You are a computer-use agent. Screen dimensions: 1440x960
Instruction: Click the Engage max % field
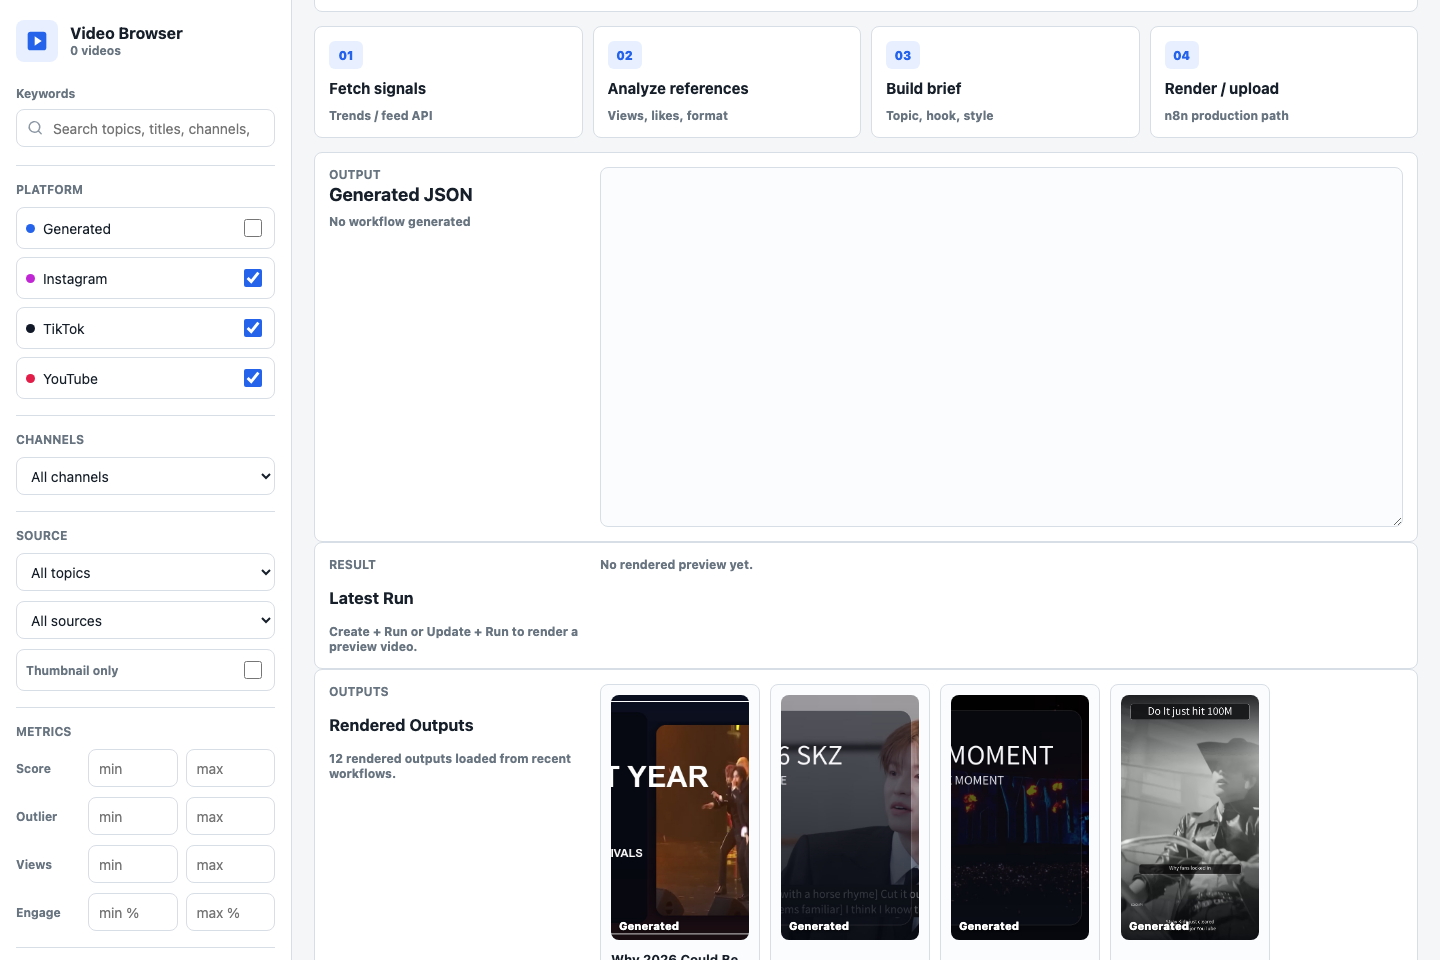230,912
